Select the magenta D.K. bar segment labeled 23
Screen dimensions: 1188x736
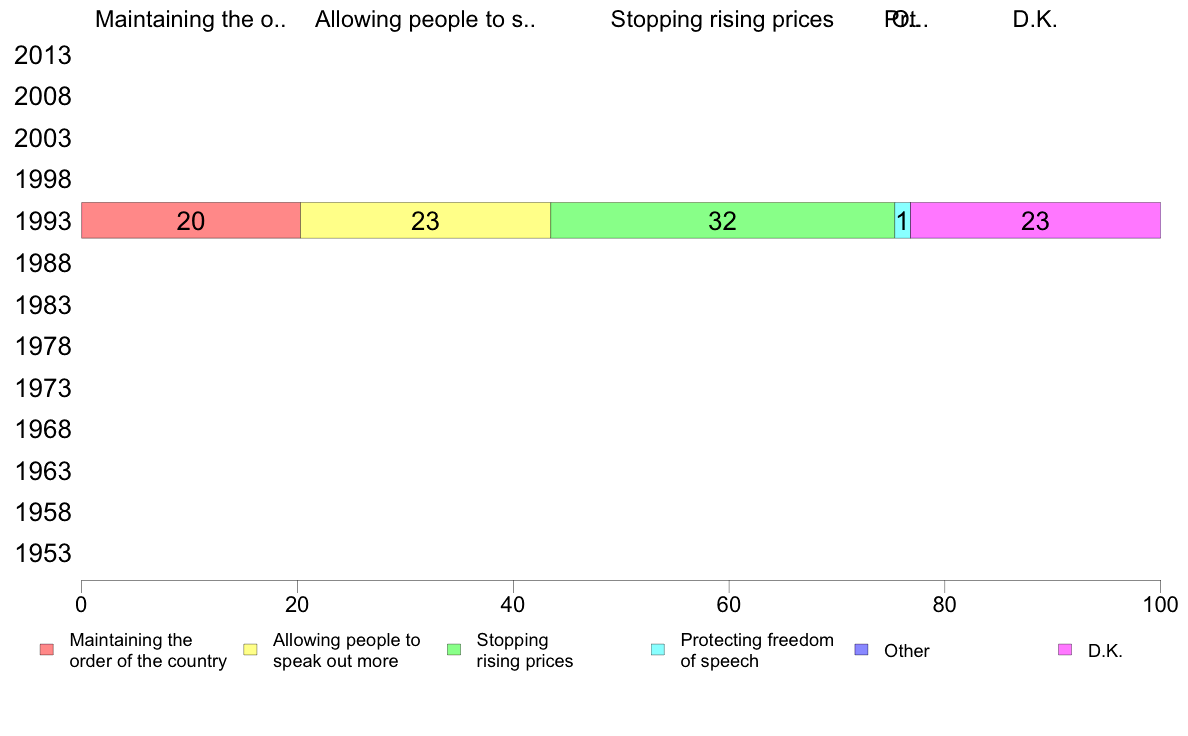pos(1036,221)
